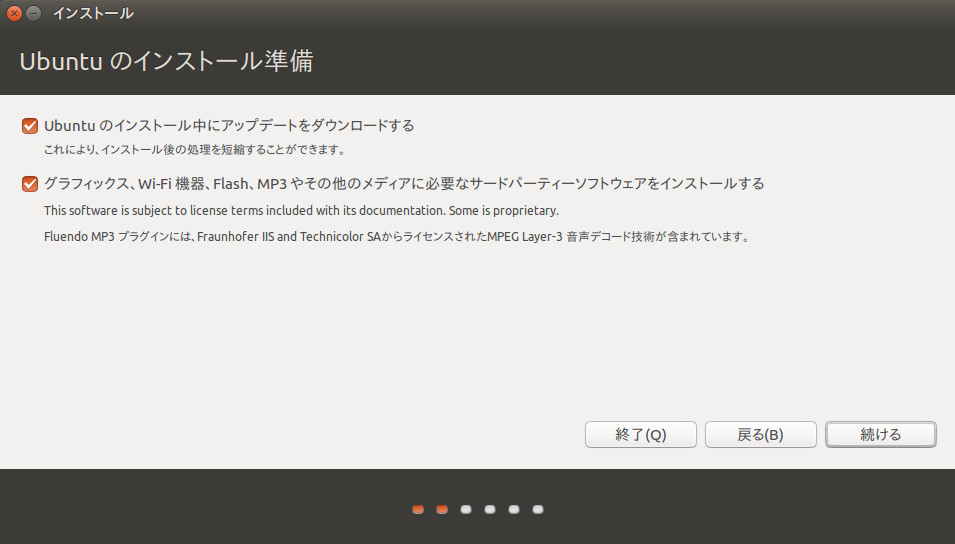Uncheck third-party software install checkbox

30,184
